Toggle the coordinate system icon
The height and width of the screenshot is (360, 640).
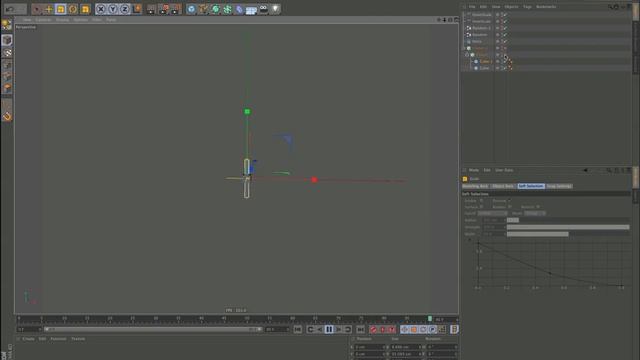tap(137, 9)
